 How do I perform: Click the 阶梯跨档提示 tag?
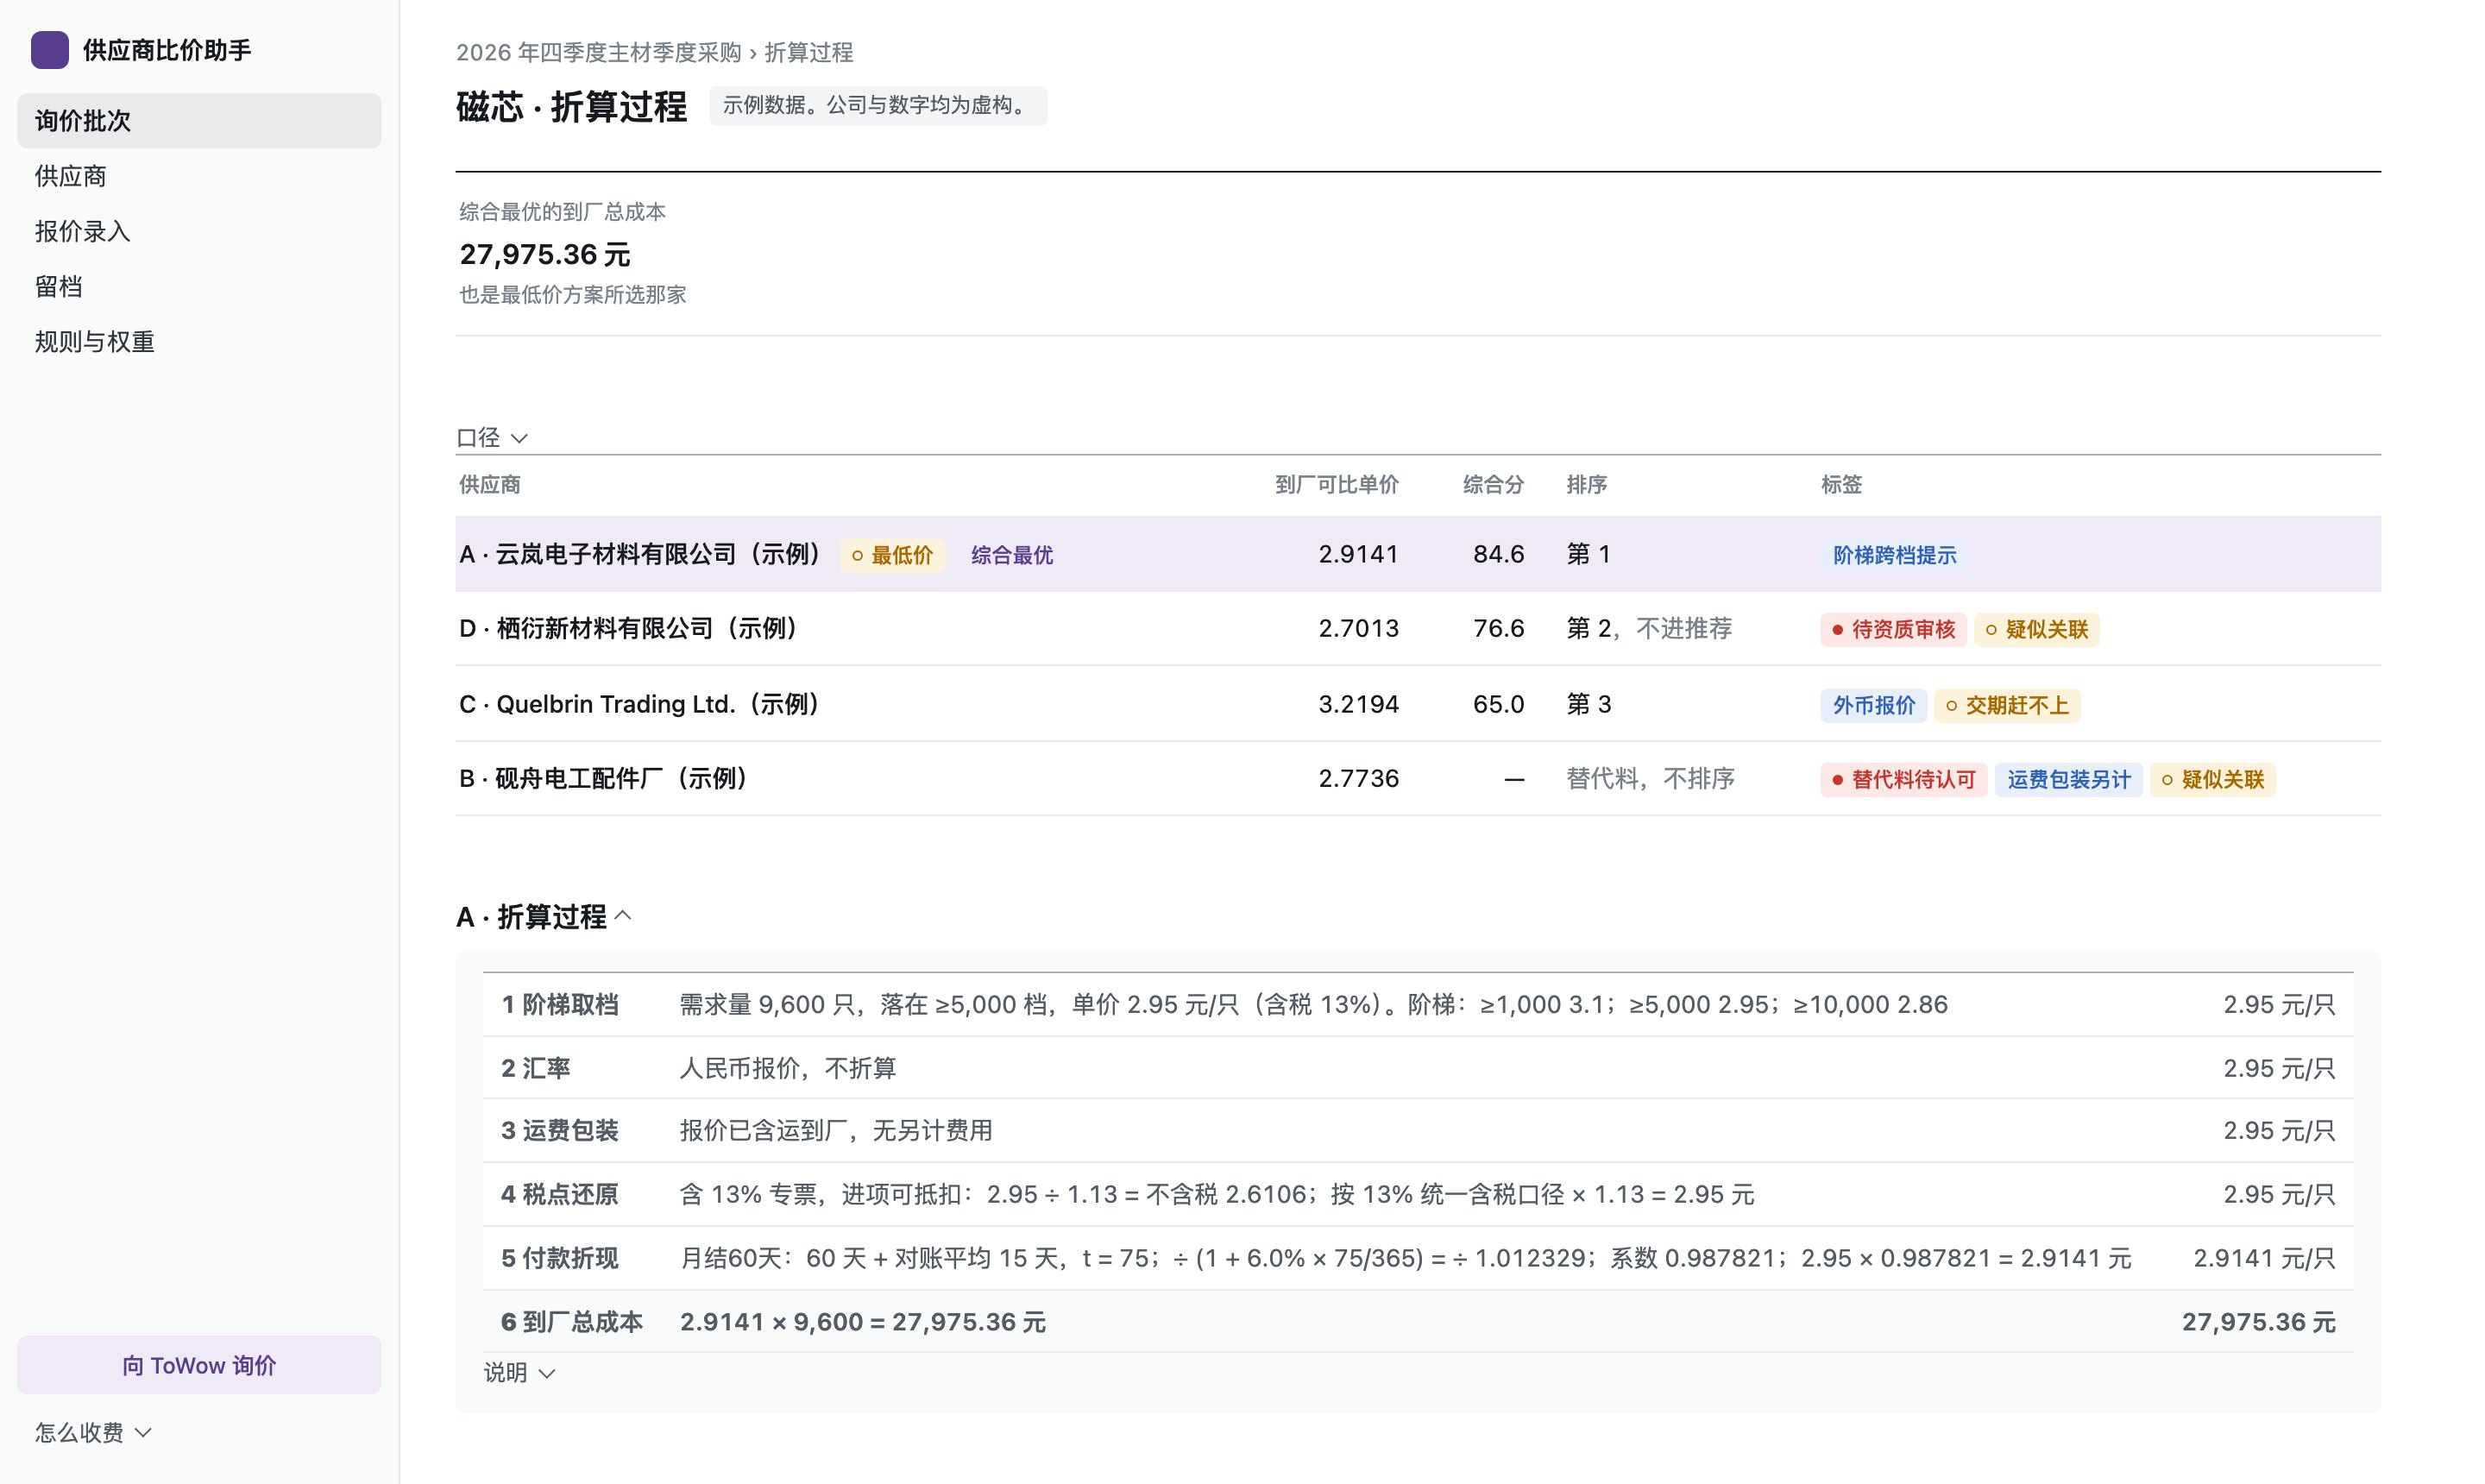point(1894,555)
